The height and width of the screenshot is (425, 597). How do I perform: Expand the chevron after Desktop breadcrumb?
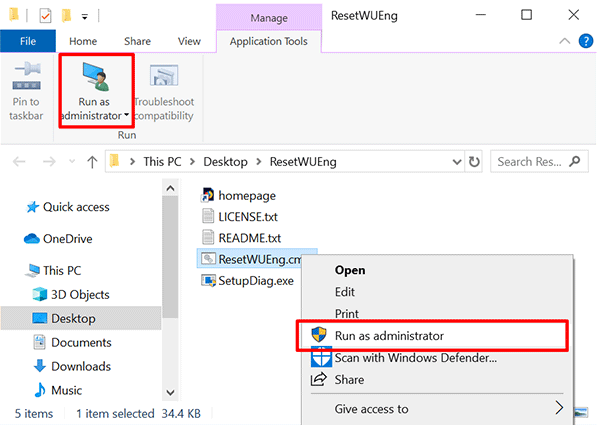(259, 162)
